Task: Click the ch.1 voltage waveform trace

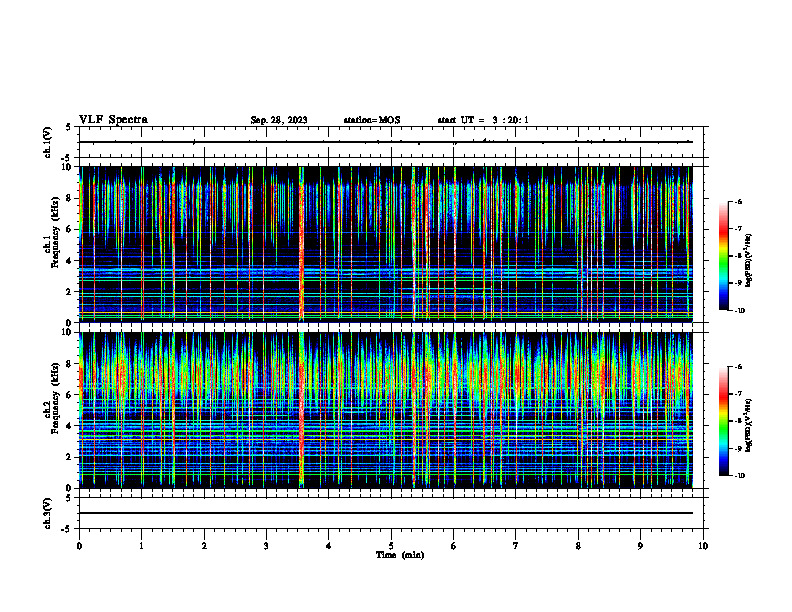Action: click(x=386, y=142)
